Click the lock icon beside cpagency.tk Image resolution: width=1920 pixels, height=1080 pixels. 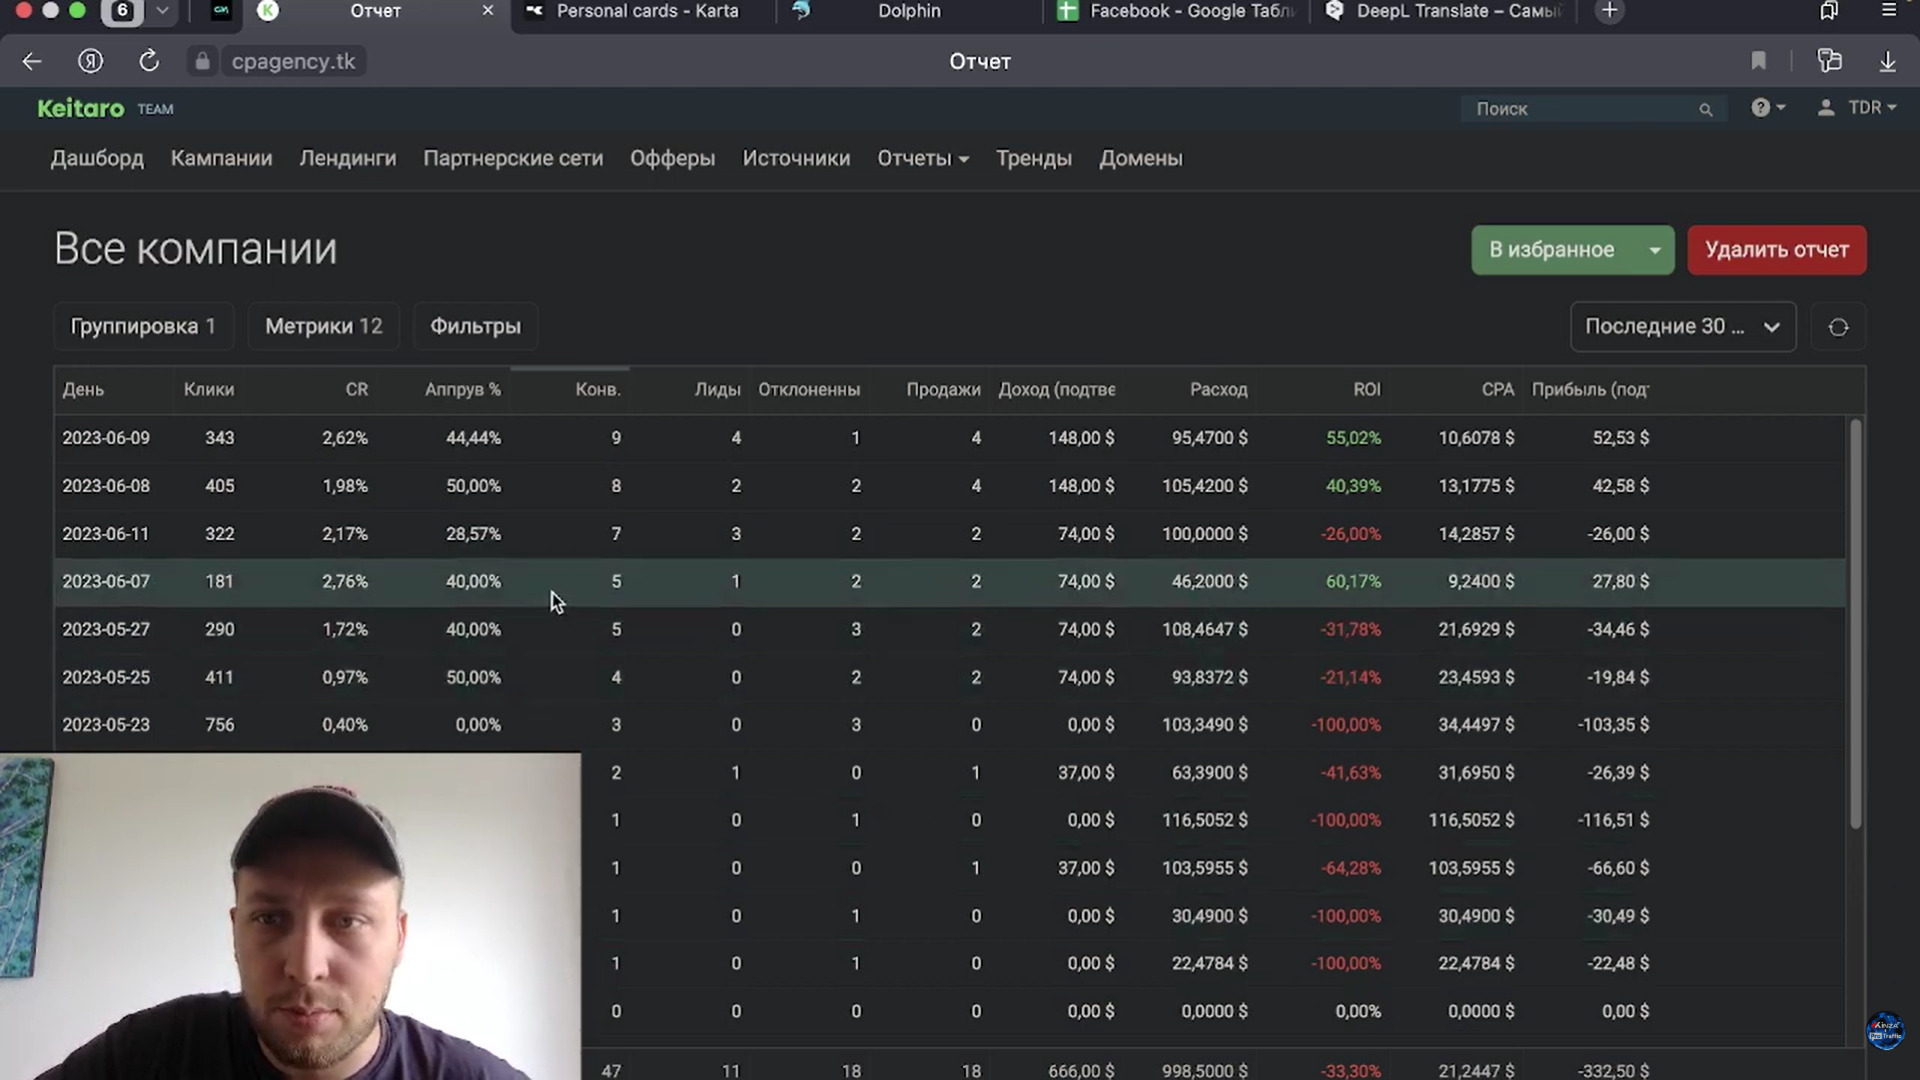[x=202, y=62]
